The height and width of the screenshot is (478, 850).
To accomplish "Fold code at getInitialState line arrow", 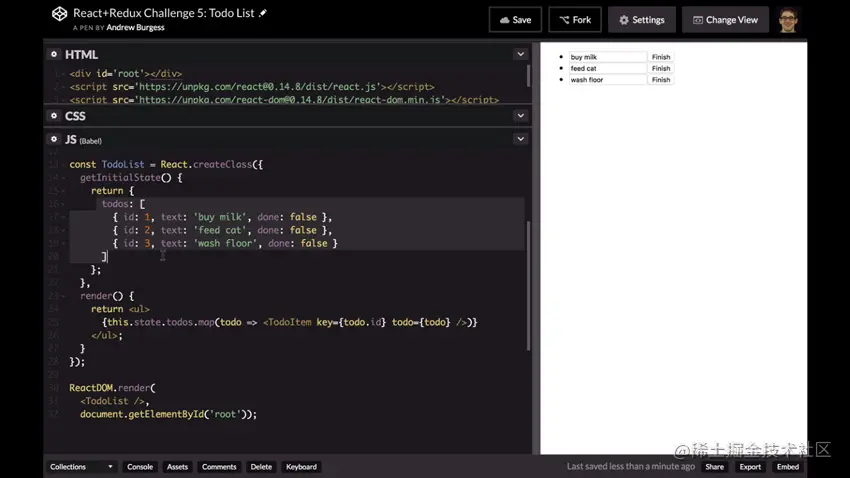I will coord(63,178).
